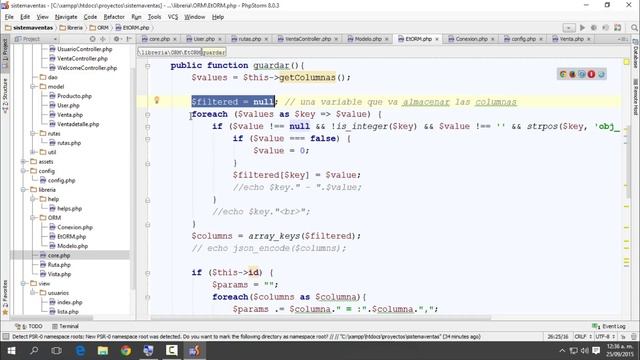The image size is (640, 360).
Task: Open UTF-8 encoding selector
Action: coord(605,337)
